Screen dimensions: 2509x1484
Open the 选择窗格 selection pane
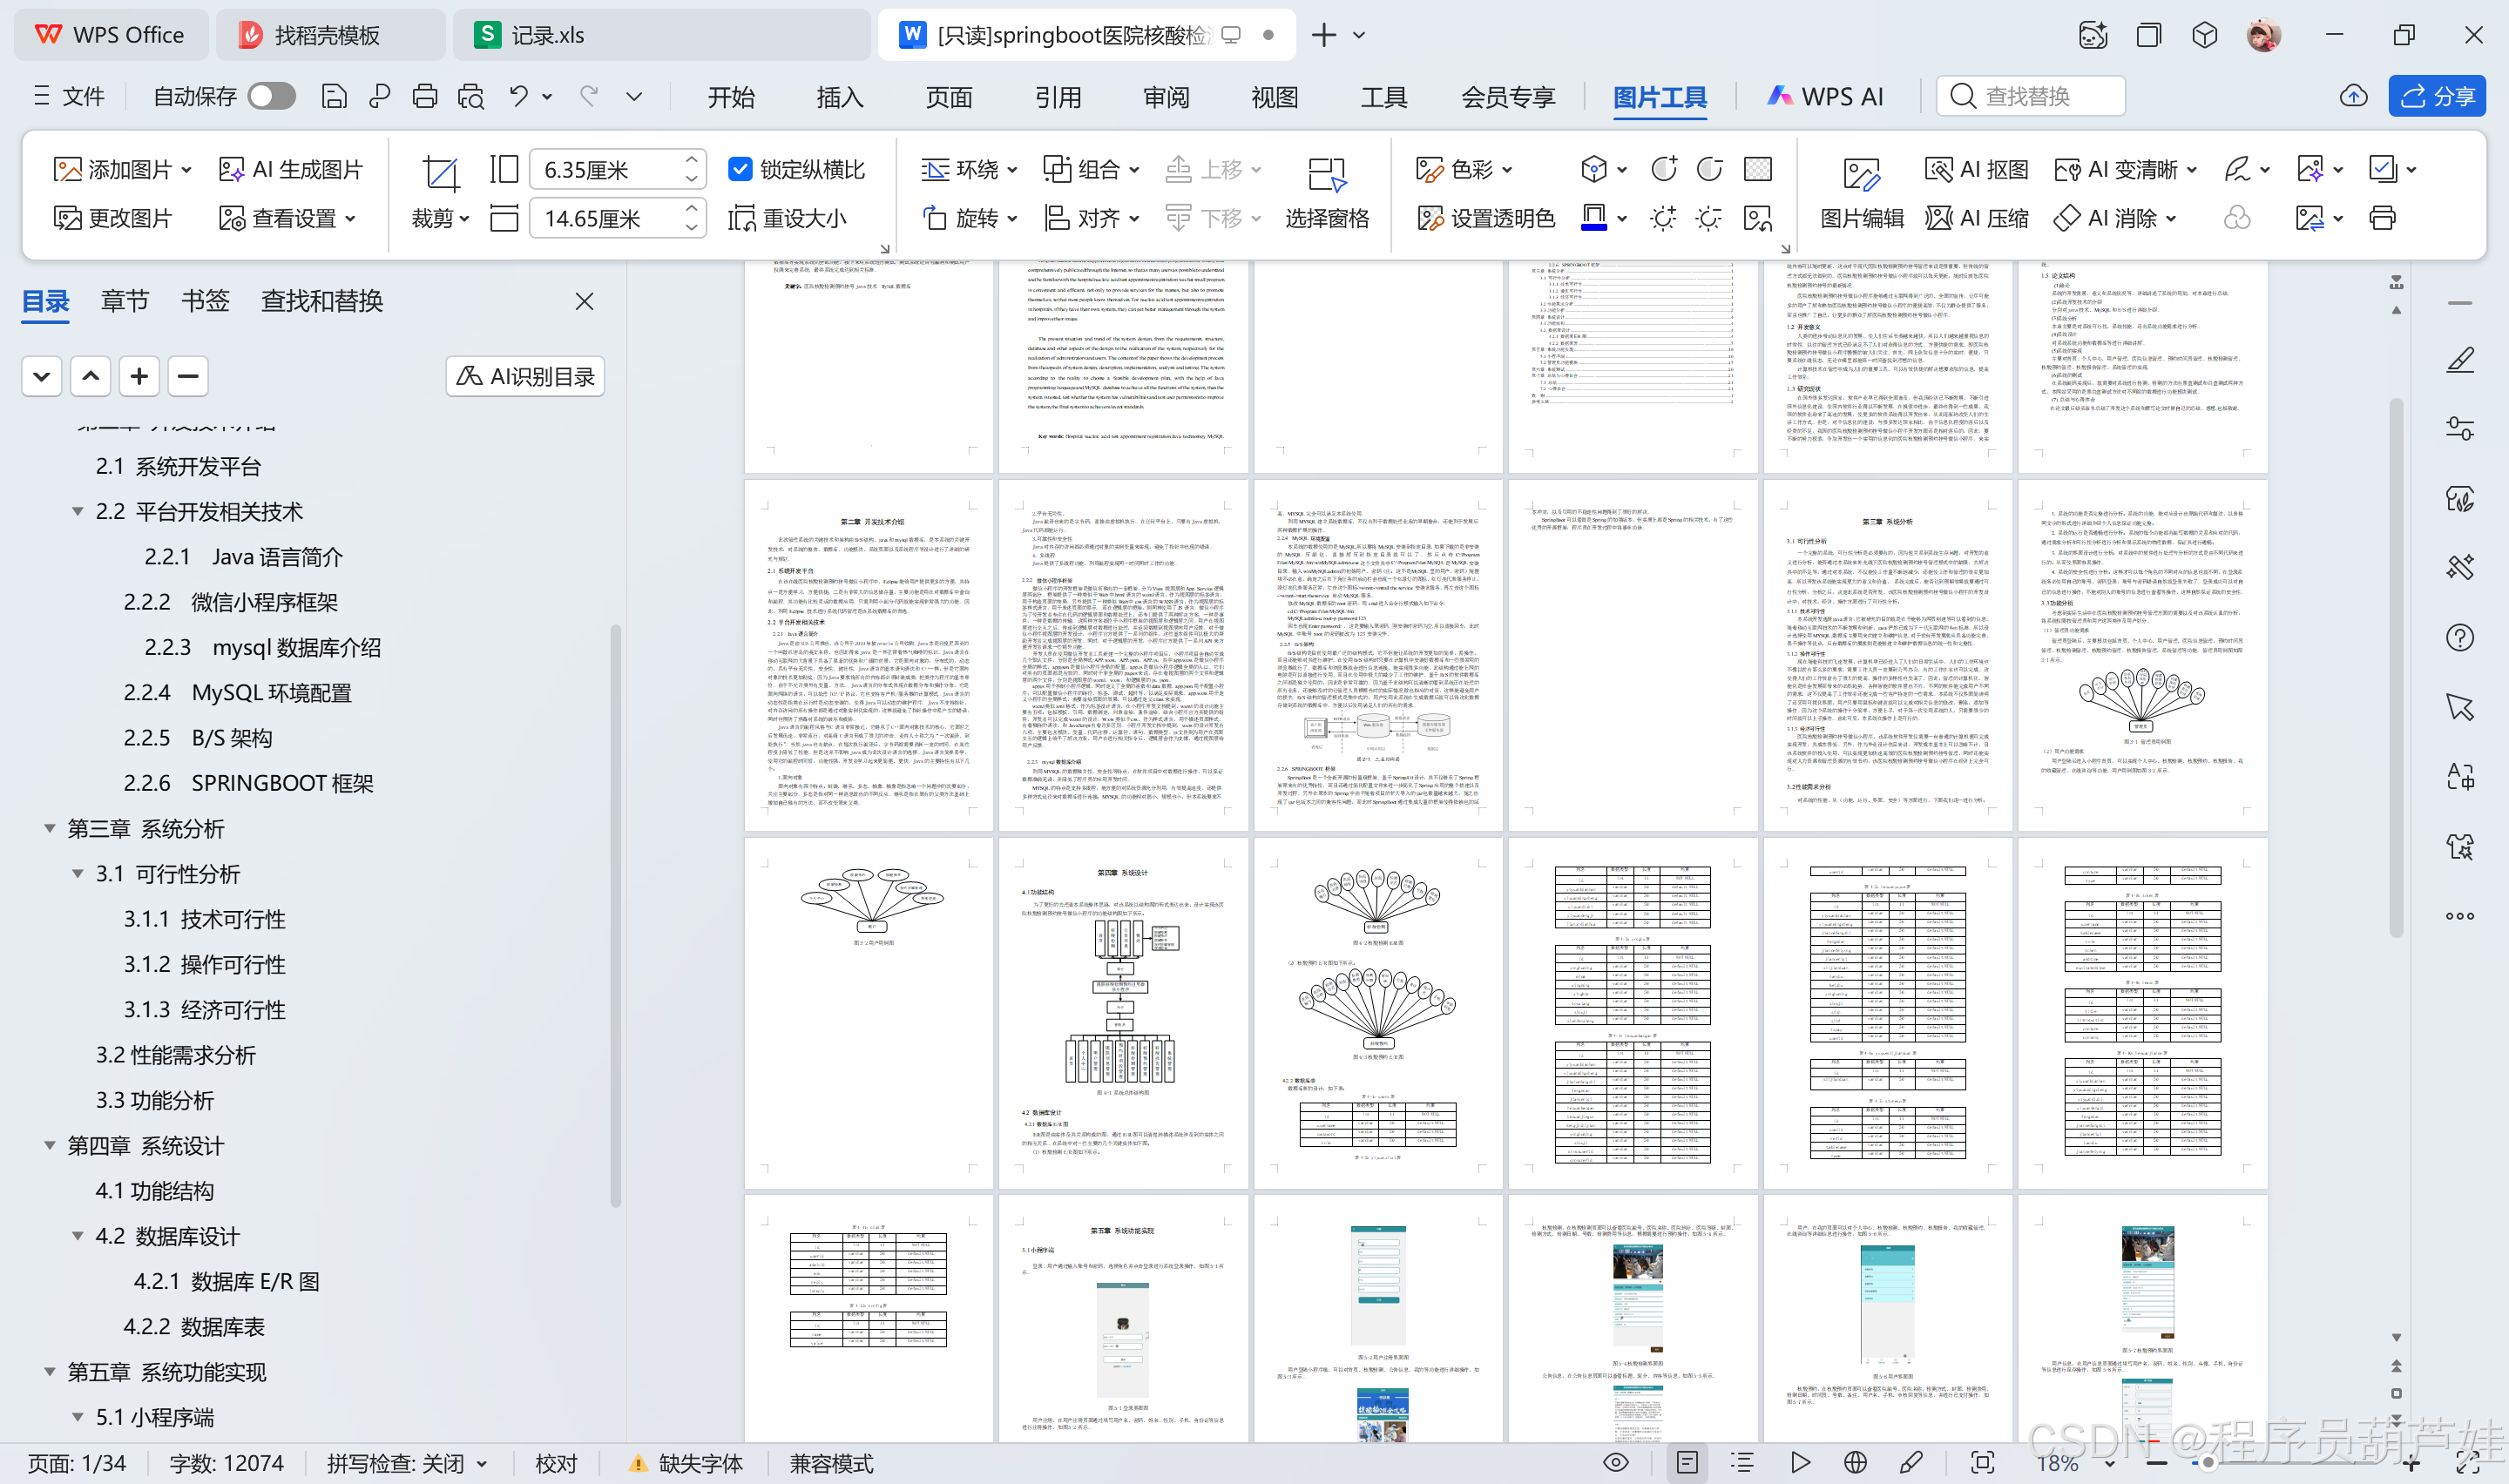coord(1327,193)
